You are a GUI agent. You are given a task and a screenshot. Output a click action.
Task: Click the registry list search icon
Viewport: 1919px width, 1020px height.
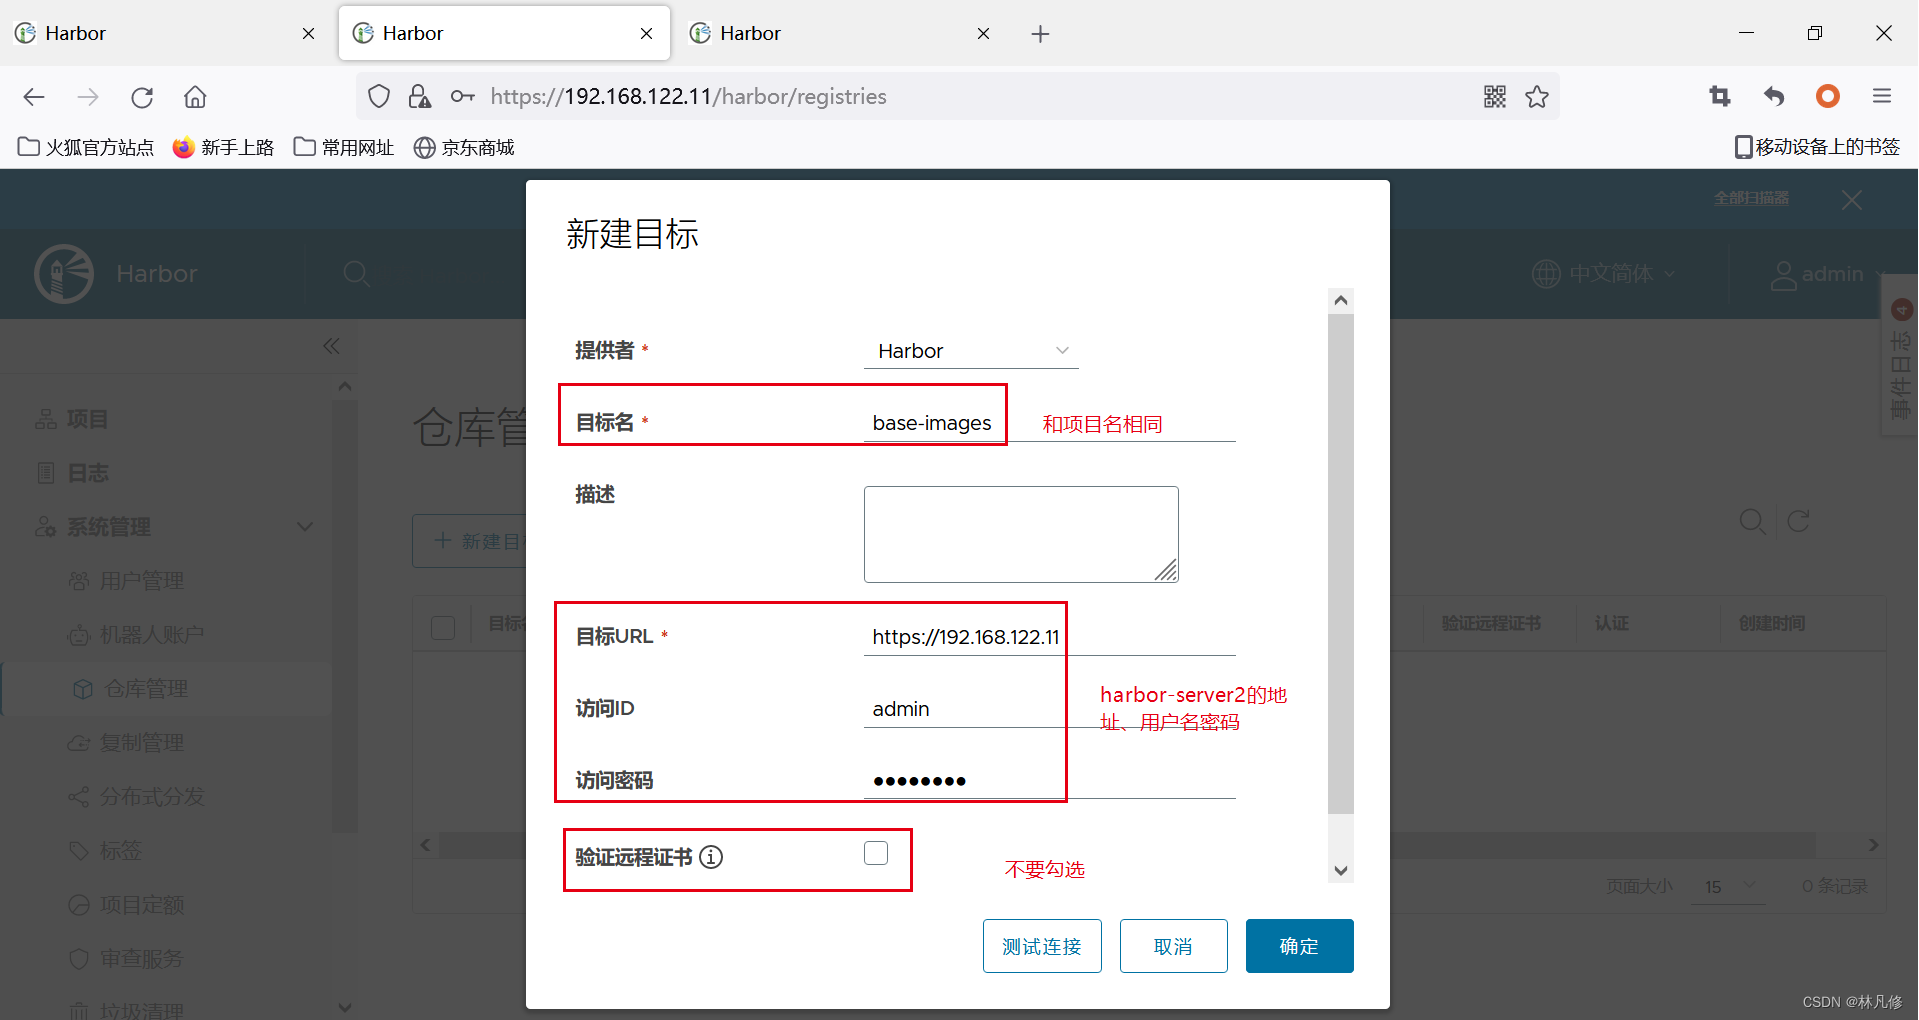click(x=1752, y=521)
